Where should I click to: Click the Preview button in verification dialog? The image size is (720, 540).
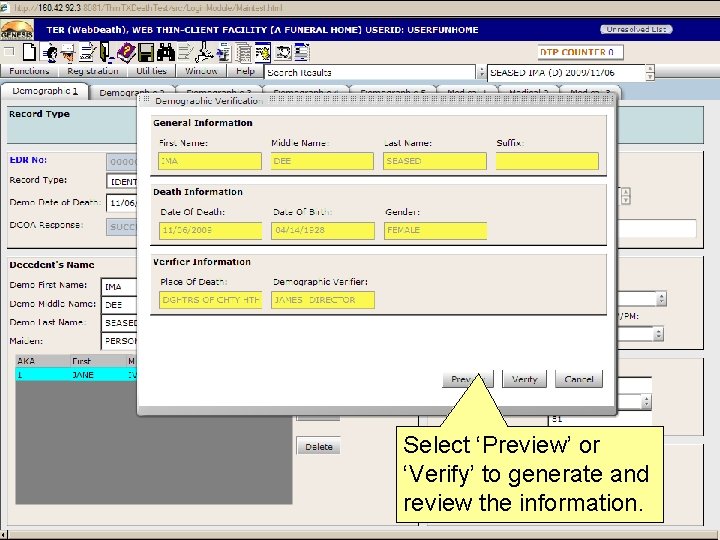click(467, 379)
